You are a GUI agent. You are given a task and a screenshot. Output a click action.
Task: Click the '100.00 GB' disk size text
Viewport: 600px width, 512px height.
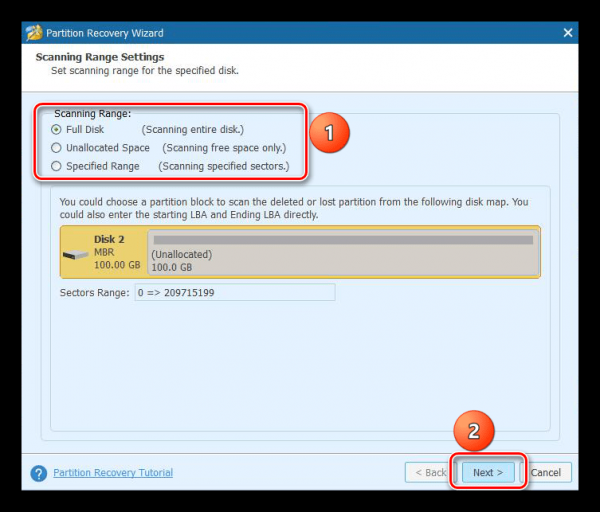click(117, 265)
